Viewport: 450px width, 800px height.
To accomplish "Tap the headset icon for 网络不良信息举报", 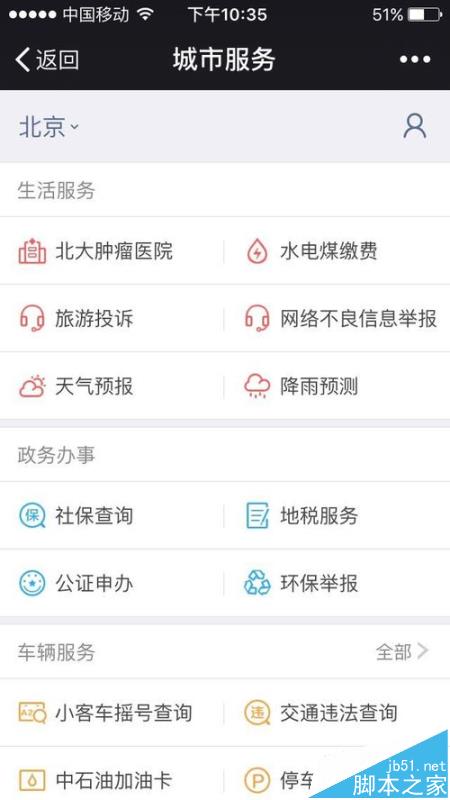I will point(257,318).
